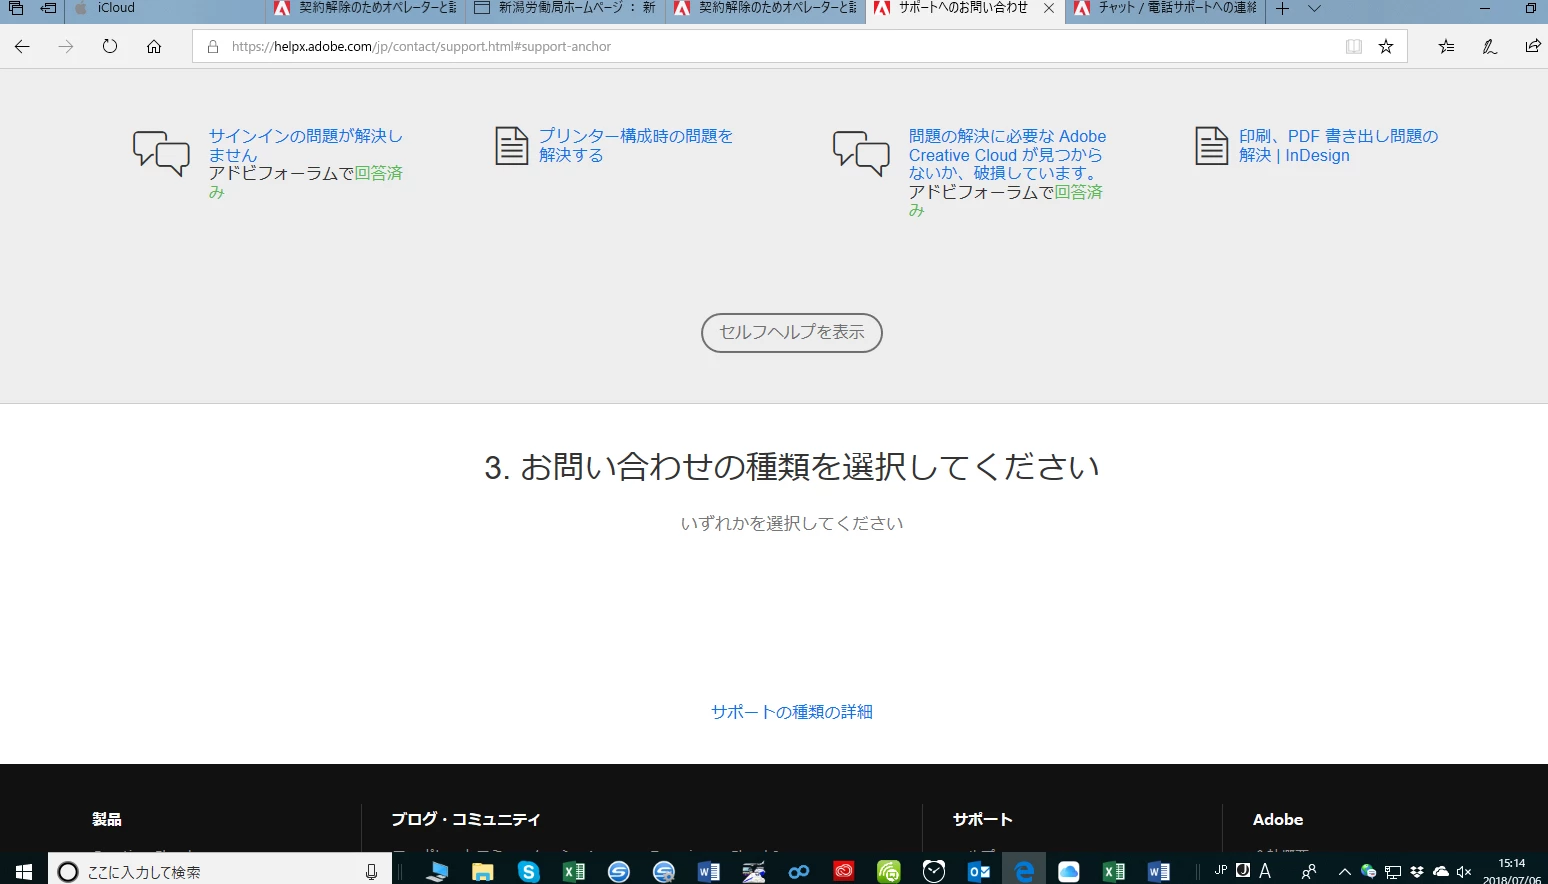1548x884 pixels.
Task: Click chat bubble icon beside Creative Cloud issue
Action: click(861, 153)
